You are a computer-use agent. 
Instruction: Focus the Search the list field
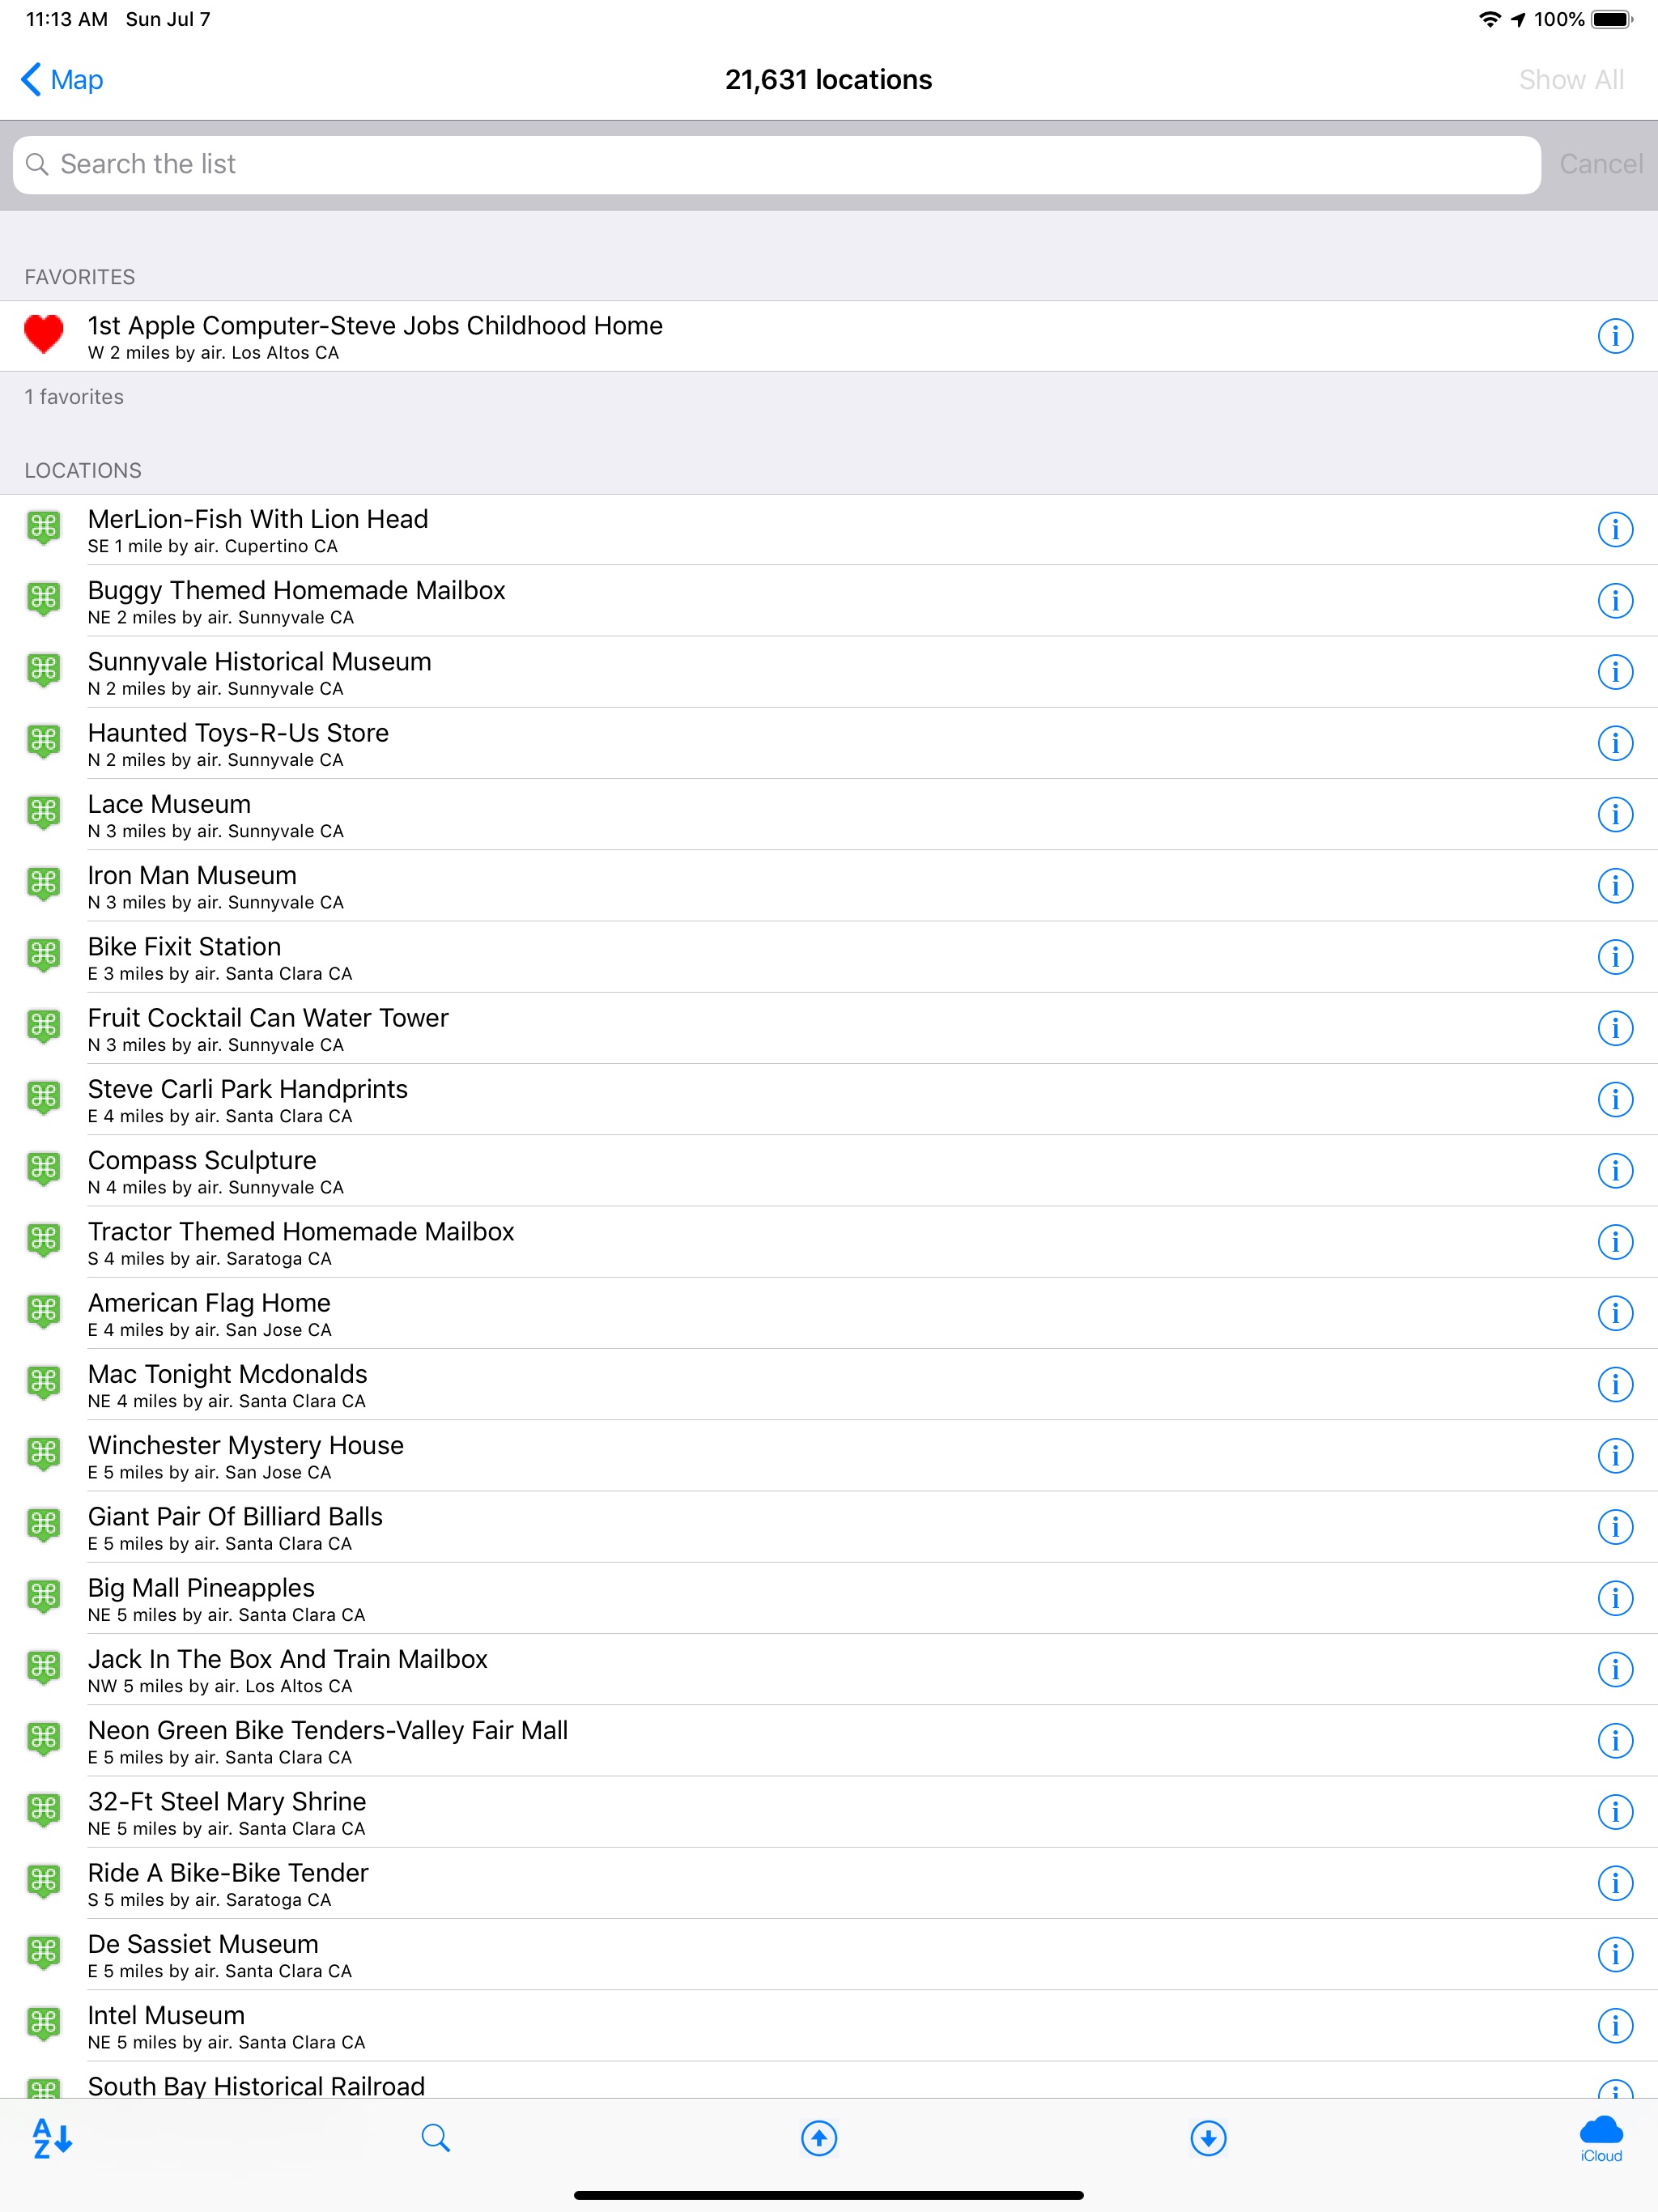776,165
